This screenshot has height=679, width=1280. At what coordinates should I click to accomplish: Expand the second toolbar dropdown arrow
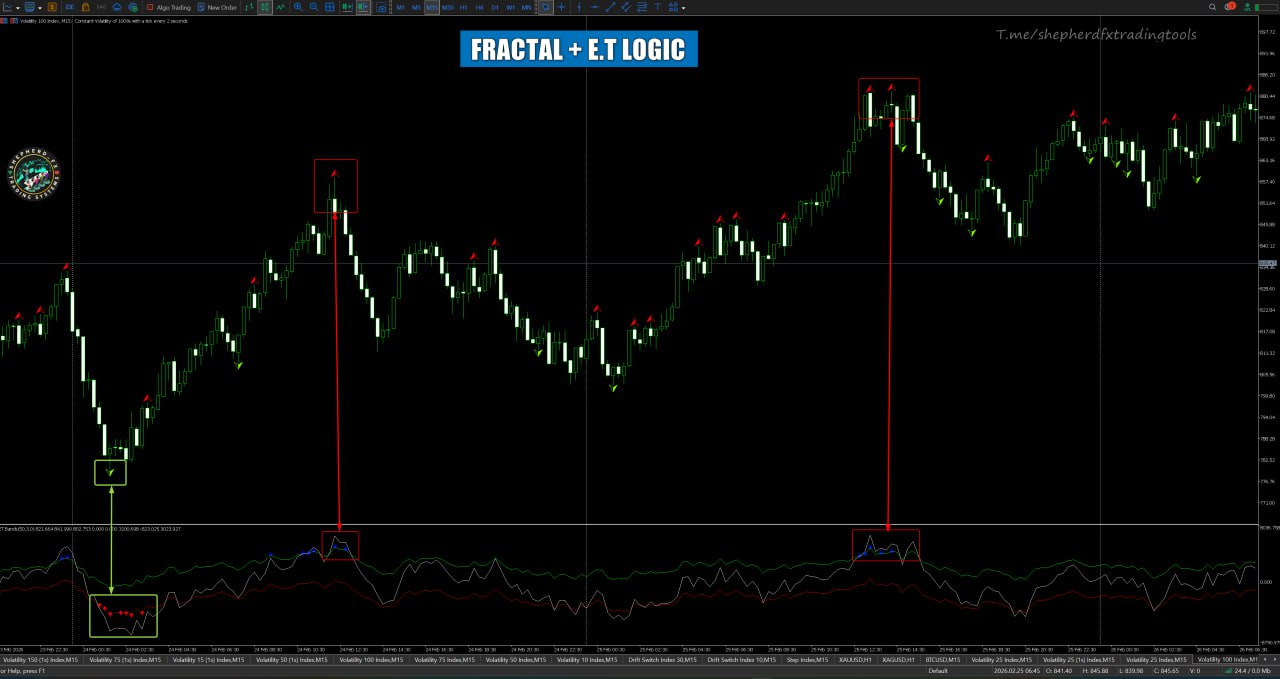41,7
